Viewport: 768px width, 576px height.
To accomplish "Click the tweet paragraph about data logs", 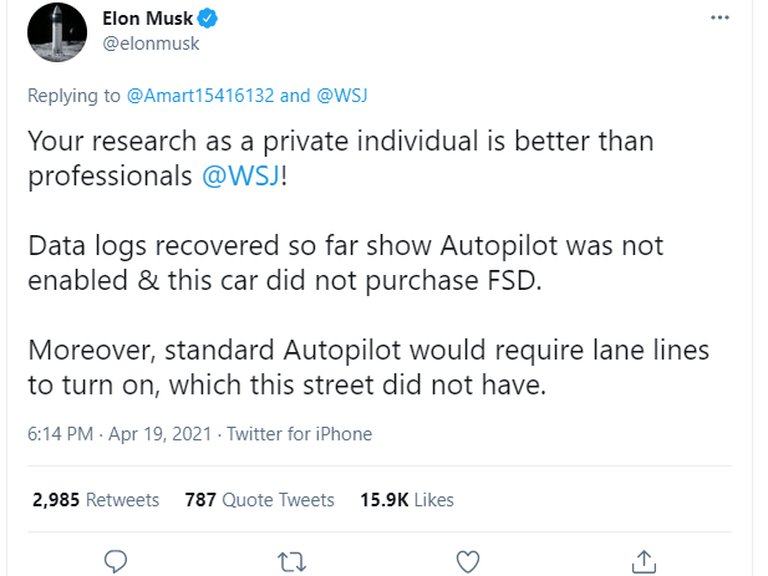I will [344, 262].
